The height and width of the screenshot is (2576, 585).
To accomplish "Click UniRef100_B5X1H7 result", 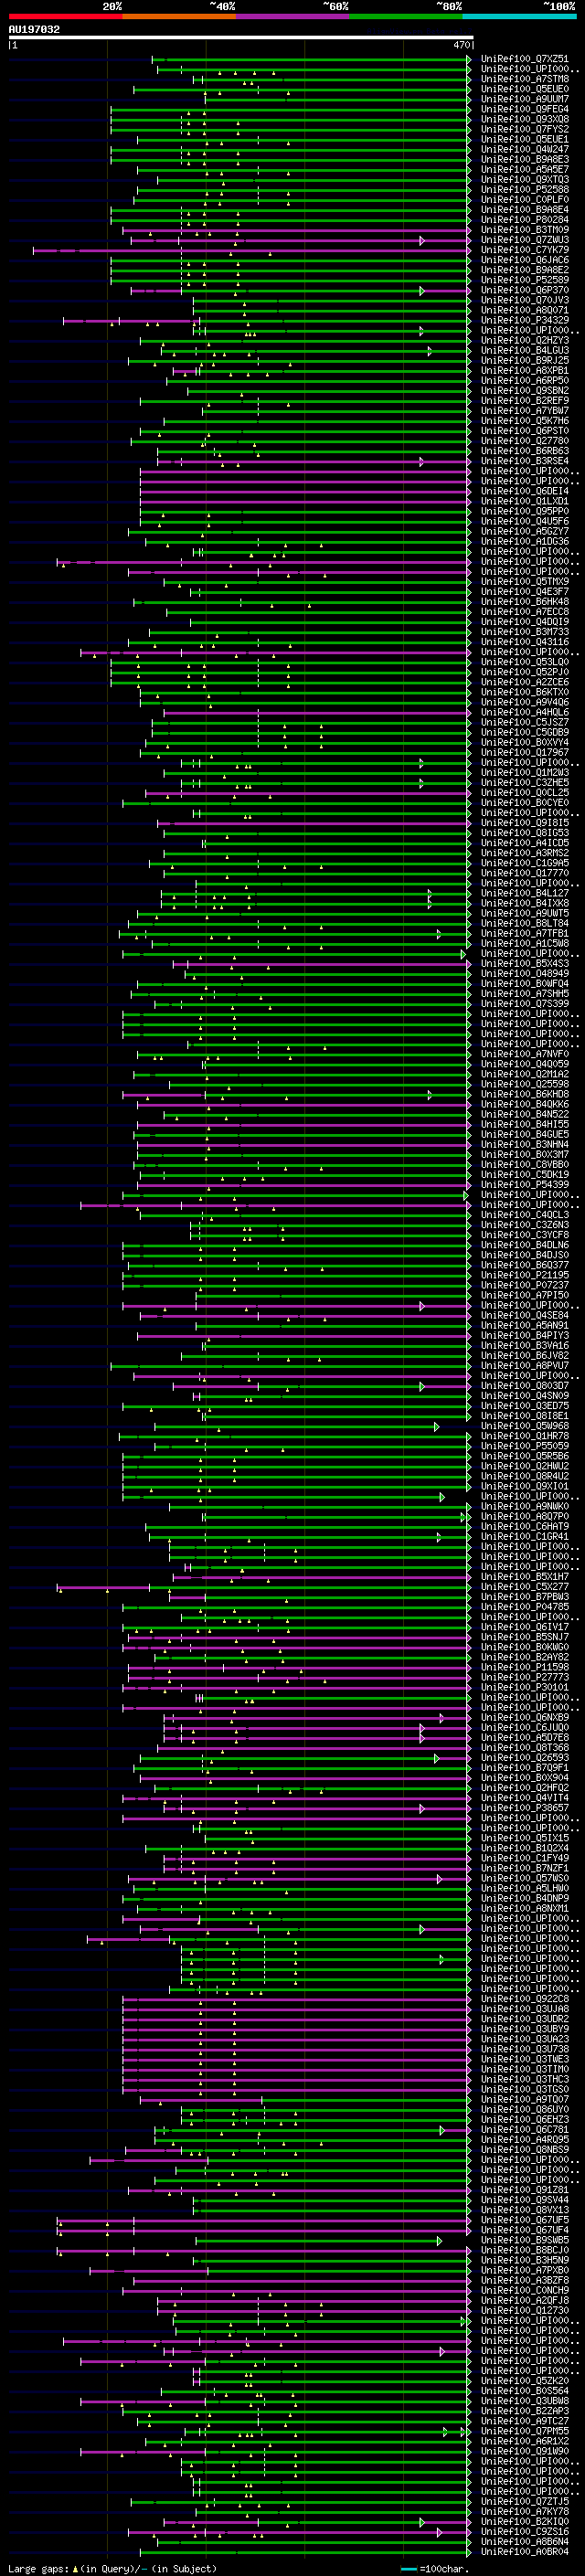I will (x=525, y=1577).
